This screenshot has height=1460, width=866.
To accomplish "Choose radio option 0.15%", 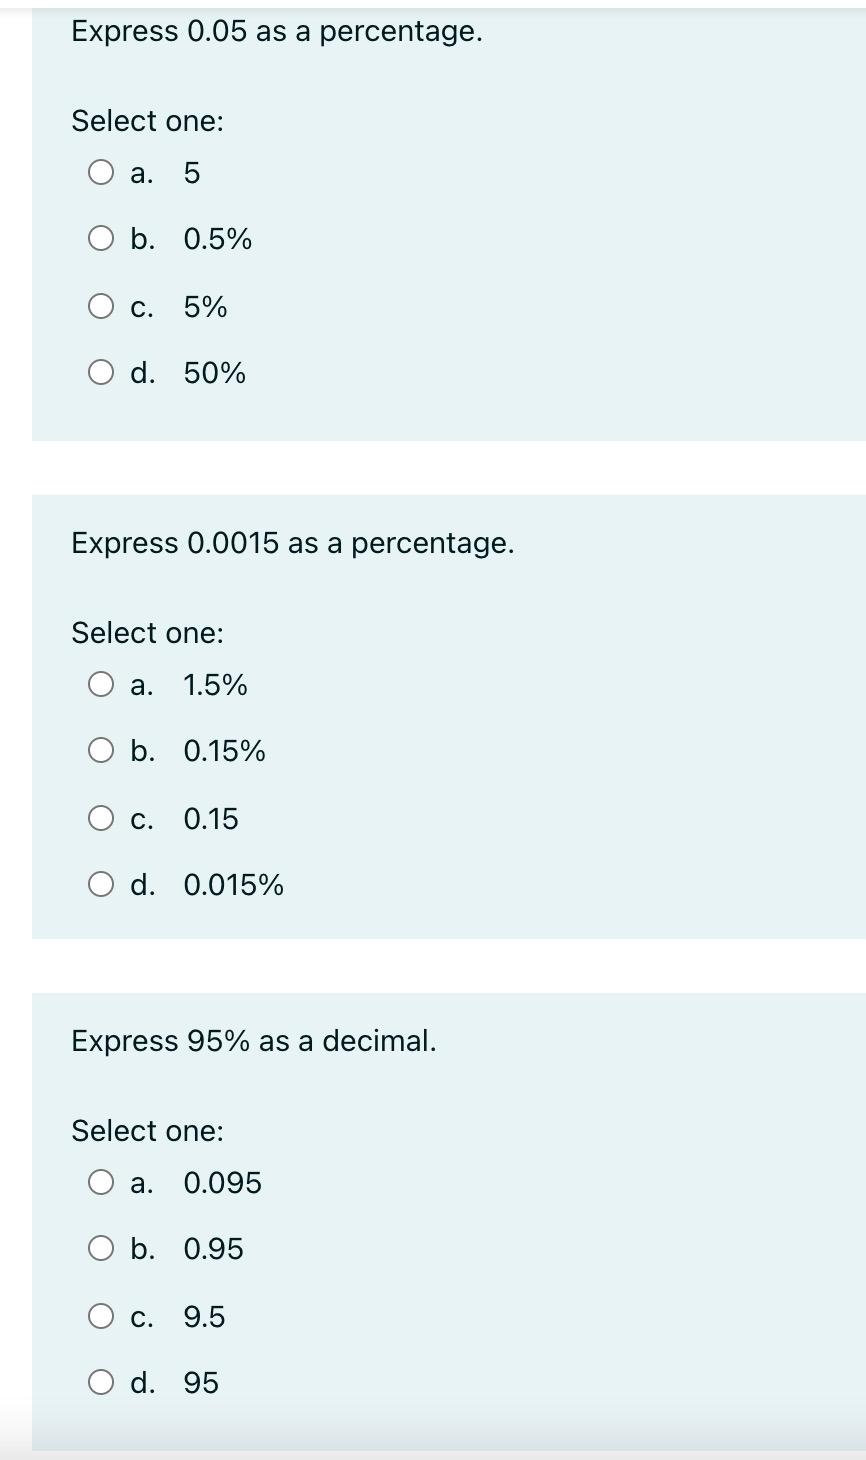I will click(101, 751).
